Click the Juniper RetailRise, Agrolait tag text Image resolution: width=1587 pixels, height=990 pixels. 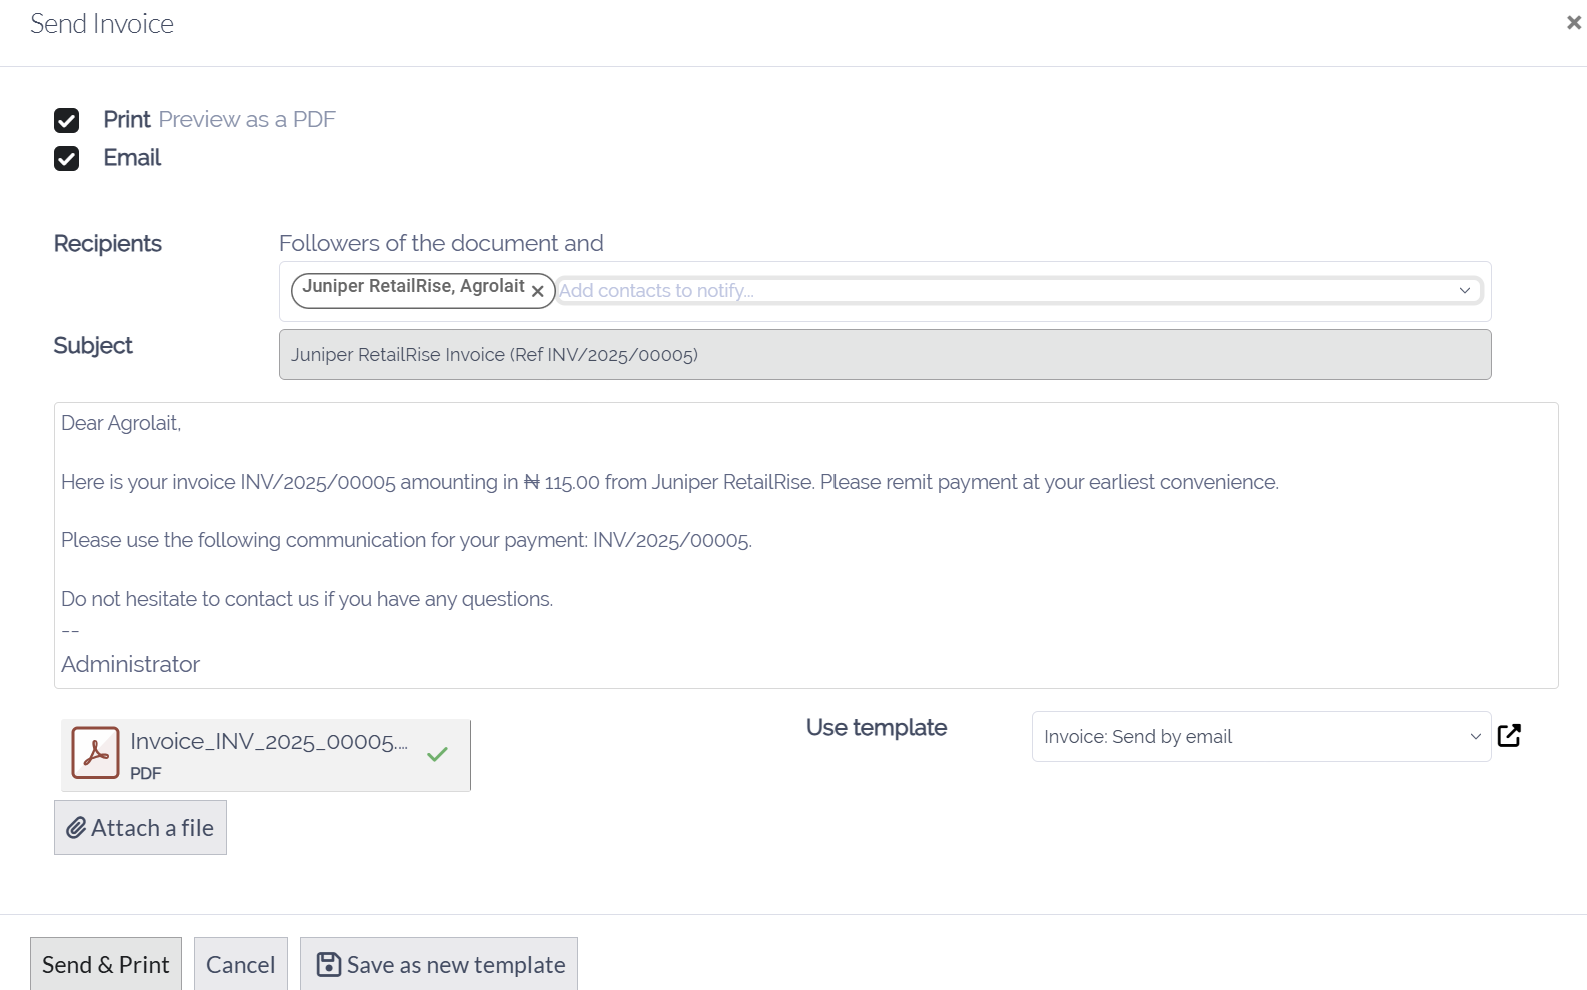413,287
